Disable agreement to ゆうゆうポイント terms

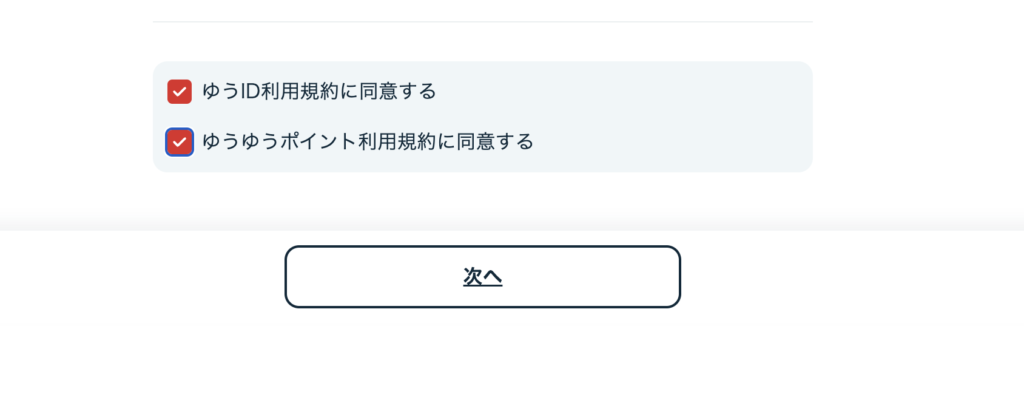coord(179,142)
